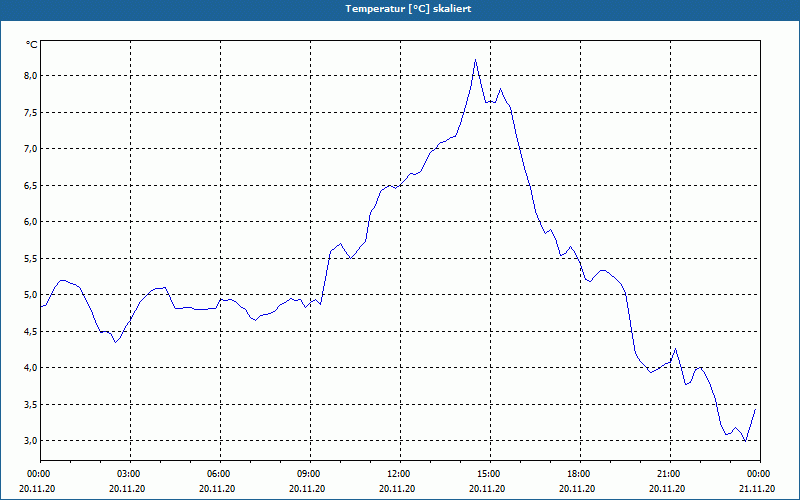Screen dimensions: 800x500
Task: Click the 18:00 x-axis label
Action: pos(580,474)
